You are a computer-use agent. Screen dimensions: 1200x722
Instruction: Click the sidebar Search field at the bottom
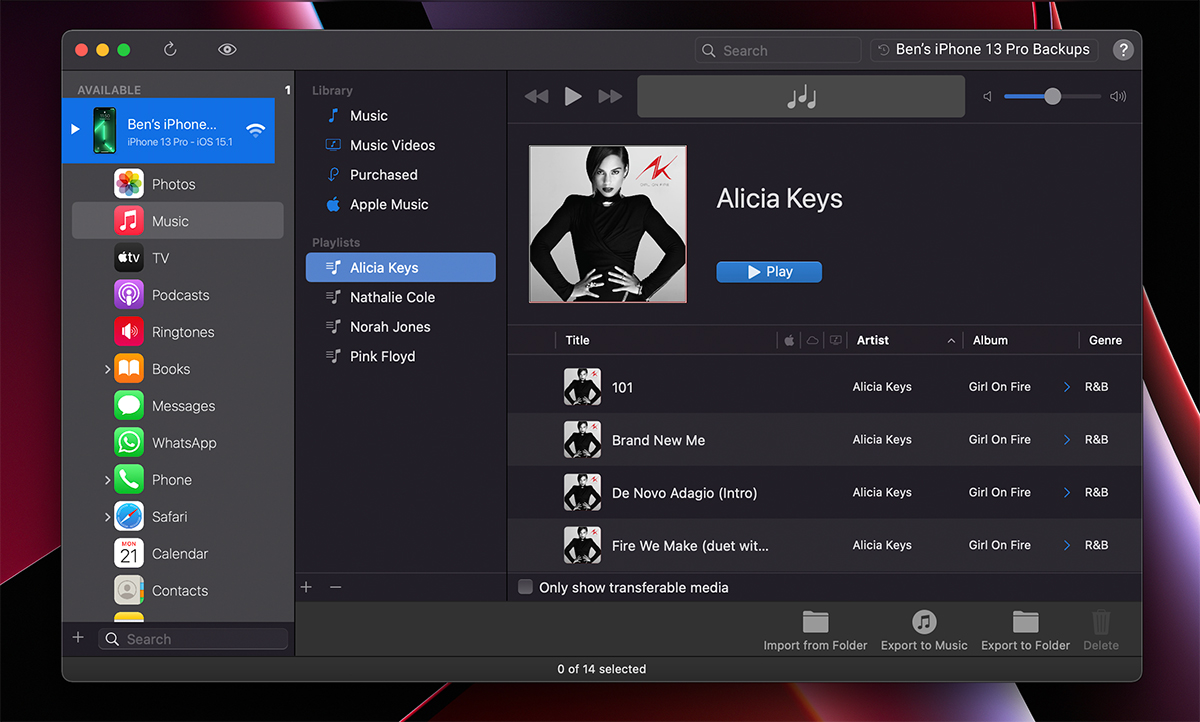(195, 639)
